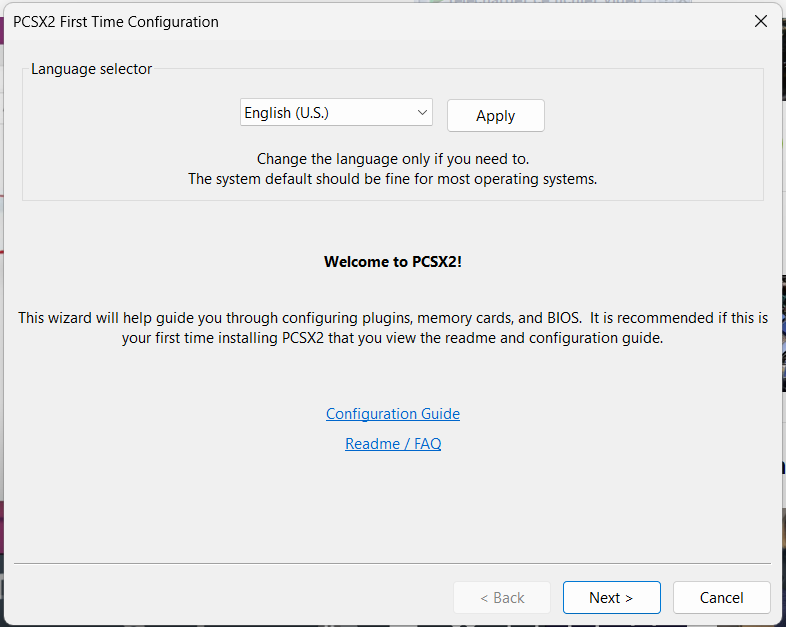Click the Welcome to PCSX2! heading

coord(392,262)
